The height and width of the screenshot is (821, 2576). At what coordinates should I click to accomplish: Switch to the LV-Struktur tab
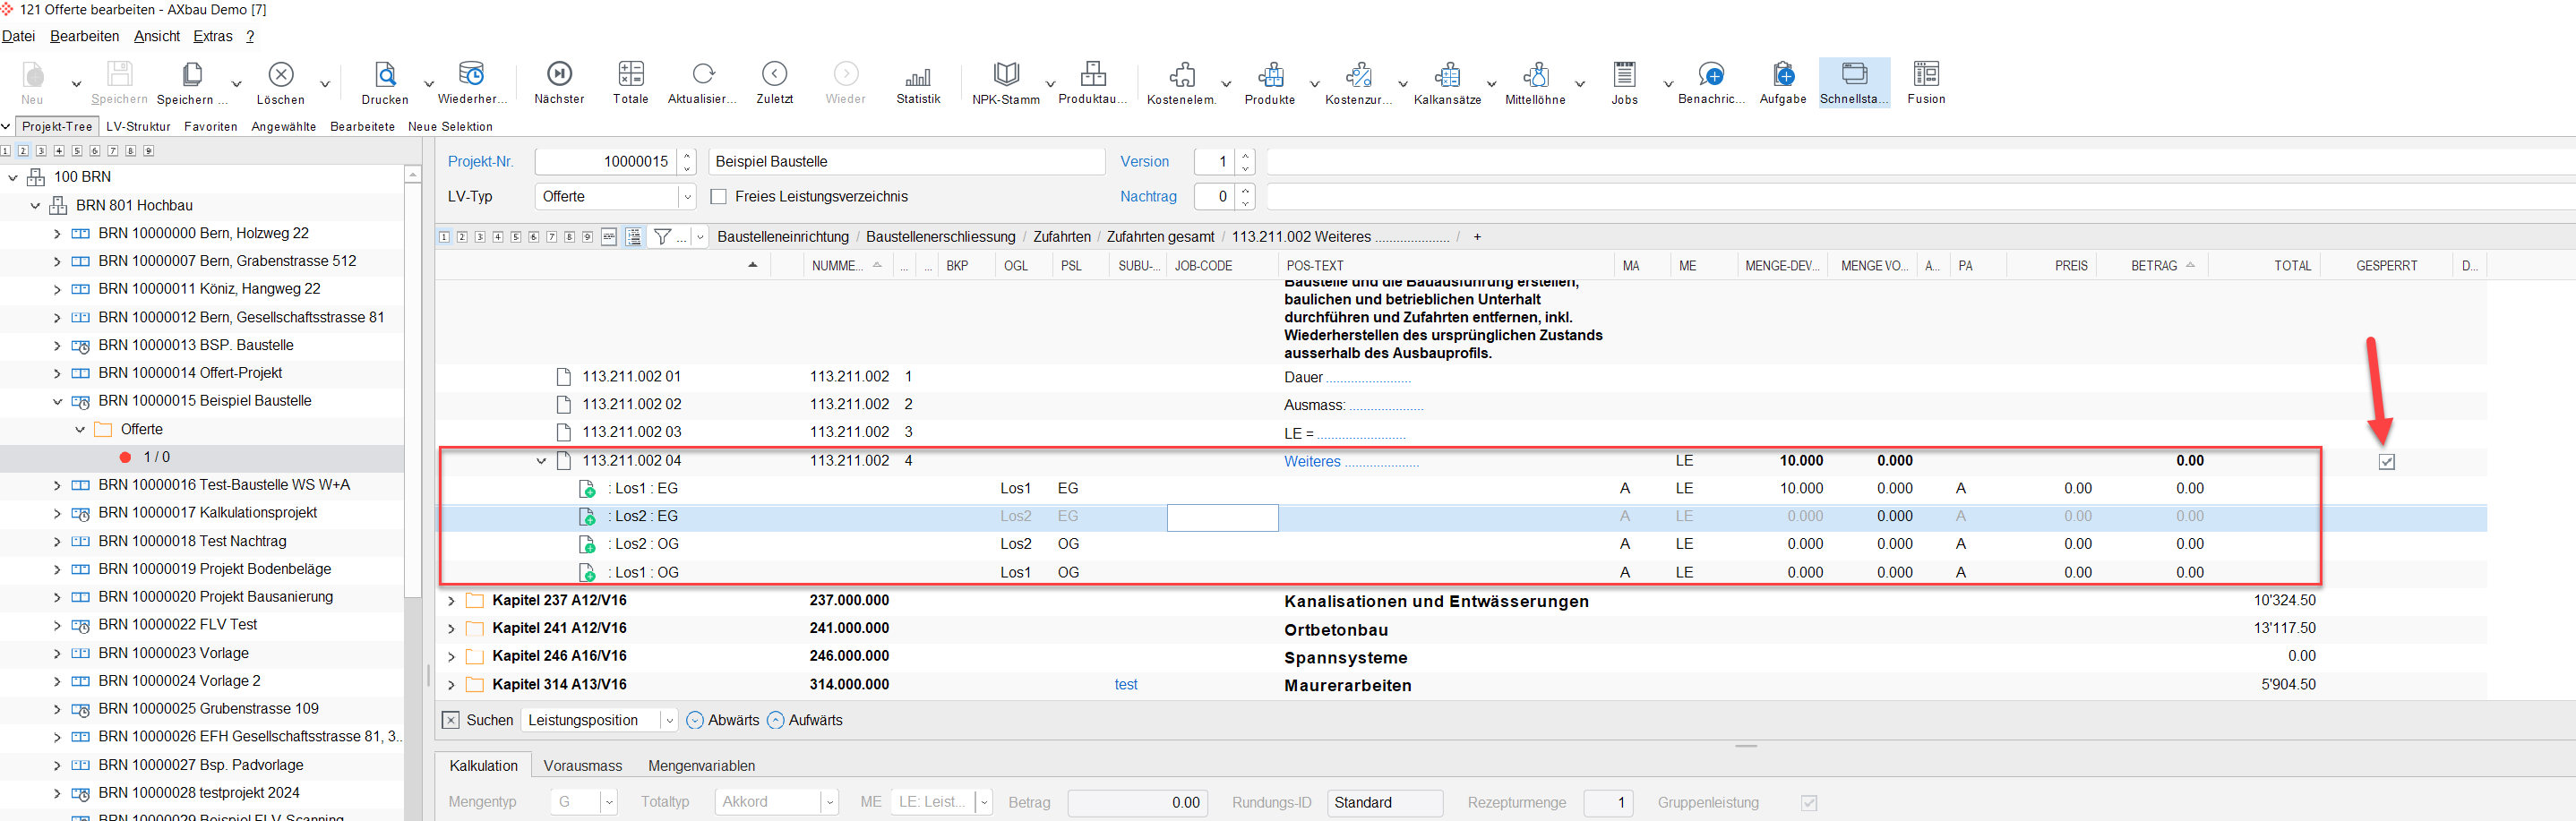coord(138,127)
